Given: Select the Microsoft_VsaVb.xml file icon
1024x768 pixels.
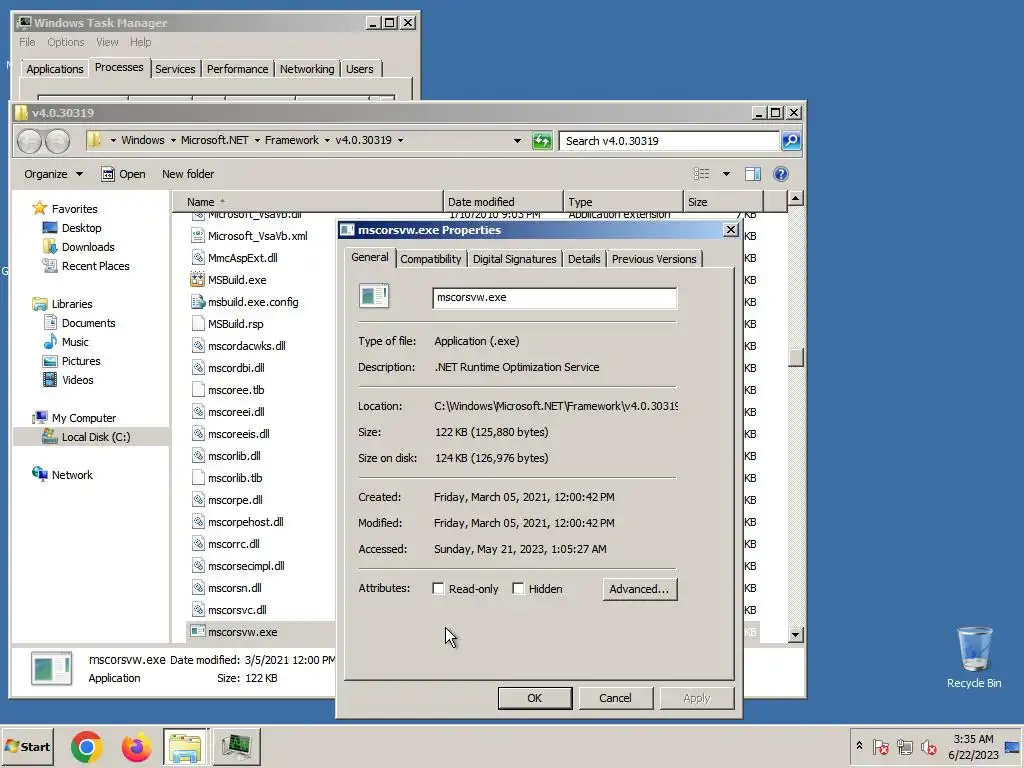Looking at the screenshot, I should (197, 236).
